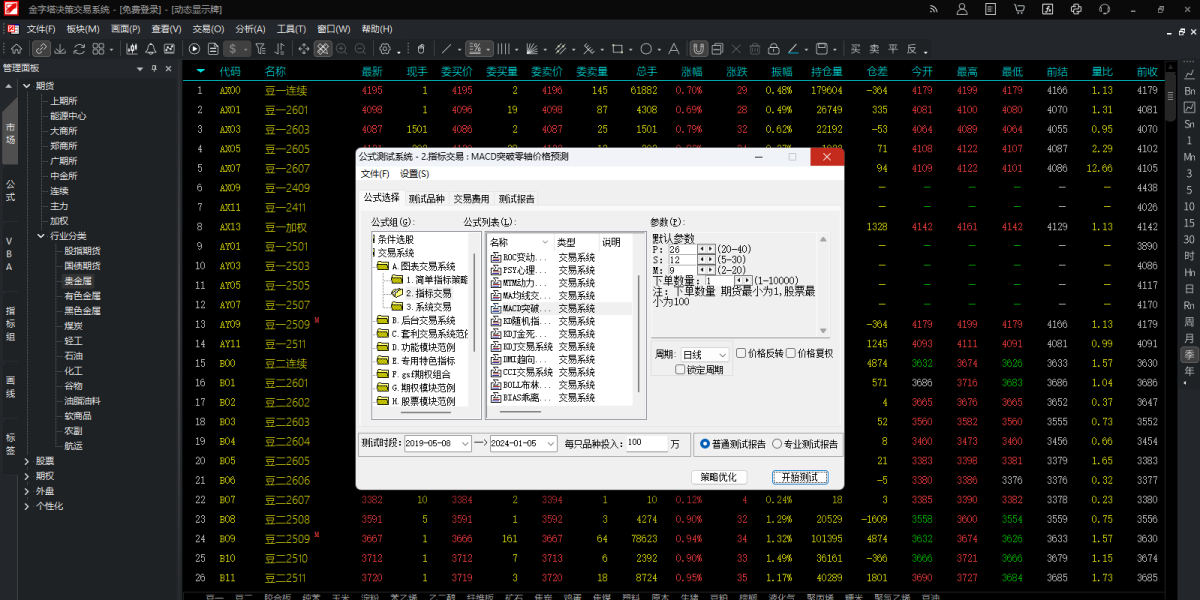Enable the 价格反转 checkbox
The width and height of the screenshot is (1200, 600).
click(x=743, y=354)
